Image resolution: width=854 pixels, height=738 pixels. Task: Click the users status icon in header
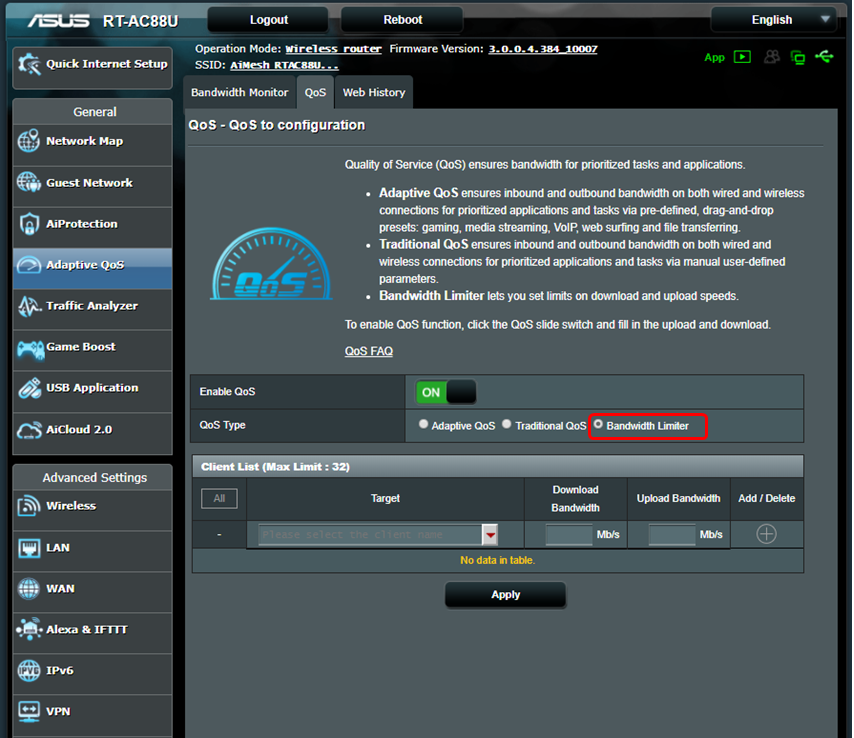tap(772, 57)
